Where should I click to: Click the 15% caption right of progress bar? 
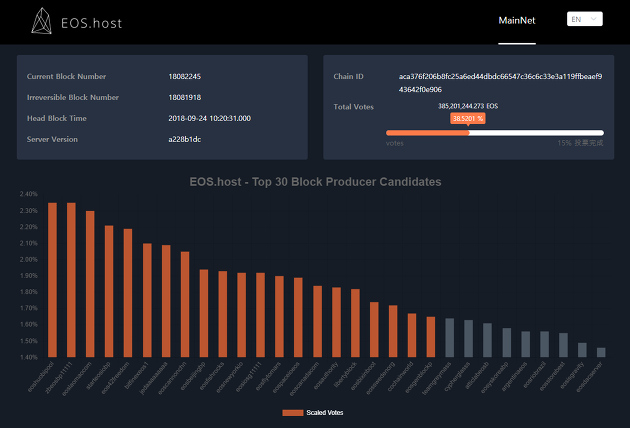point(580,143)
